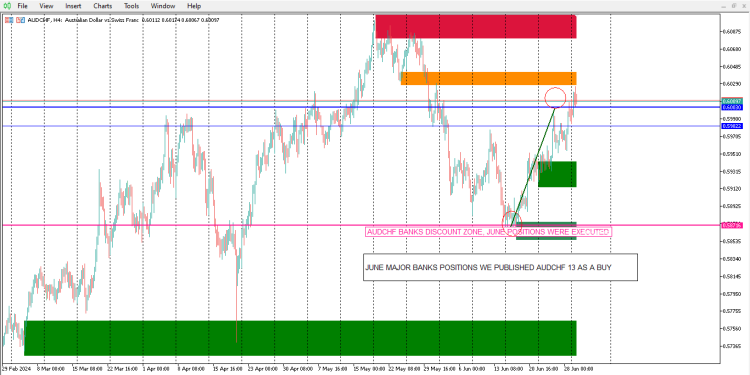Image resolution: width=750 pixels, height=375 pixels.
Task: Click the 13 Jun 08:00 time axis label
Action: (508, 369)
